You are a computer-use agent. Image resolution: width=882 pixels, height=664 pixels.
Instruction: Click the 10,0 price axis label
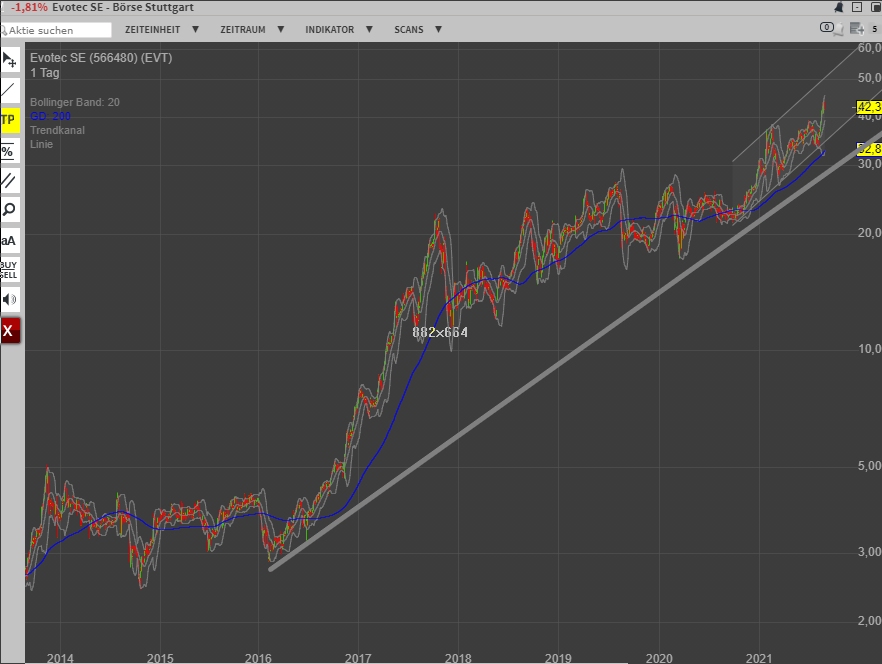870,349
